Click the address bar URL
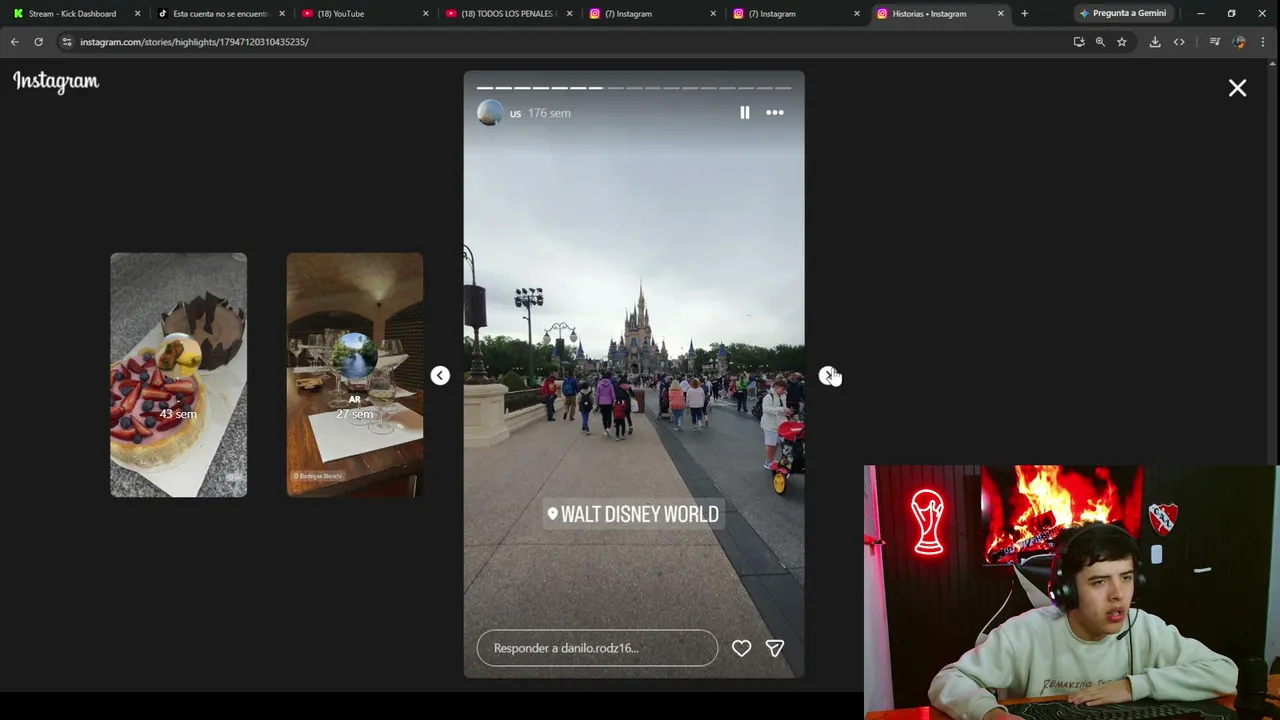This screenshot has height=720, width=1280. (194, 42)
